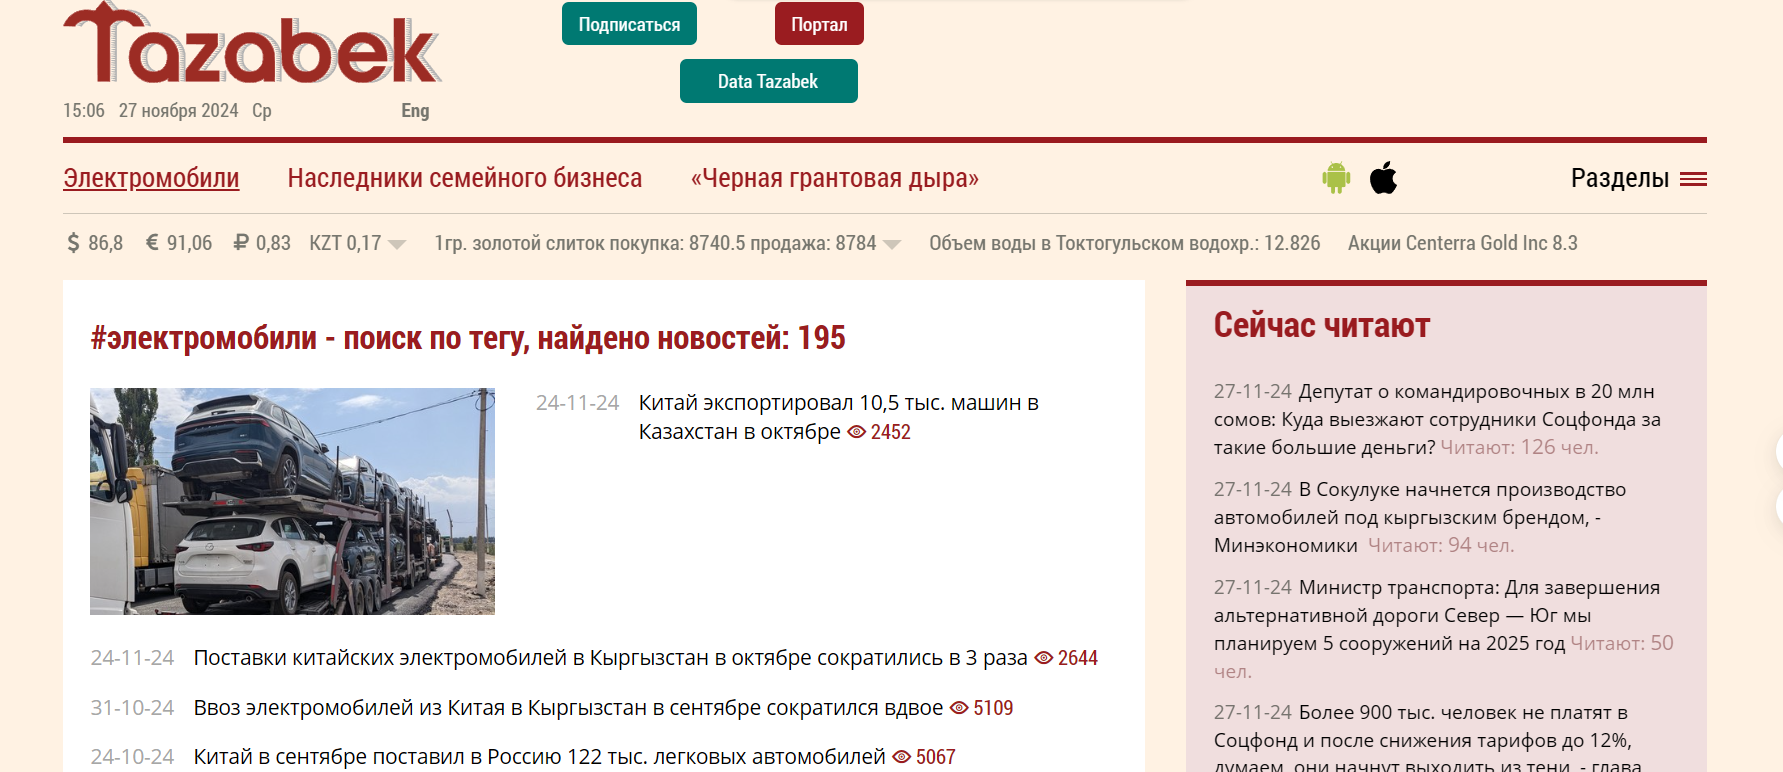1783x772 pixels.
Task: Open article Китай в сентябре поставил в Россию
Action: tap(539, 757)
